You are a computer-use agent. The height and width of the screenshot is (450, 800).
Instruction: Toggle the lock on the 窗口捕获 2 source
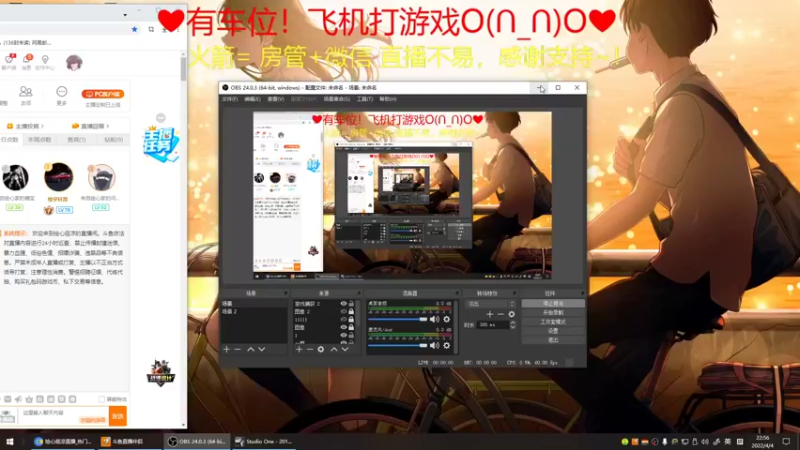pos(351,304)
